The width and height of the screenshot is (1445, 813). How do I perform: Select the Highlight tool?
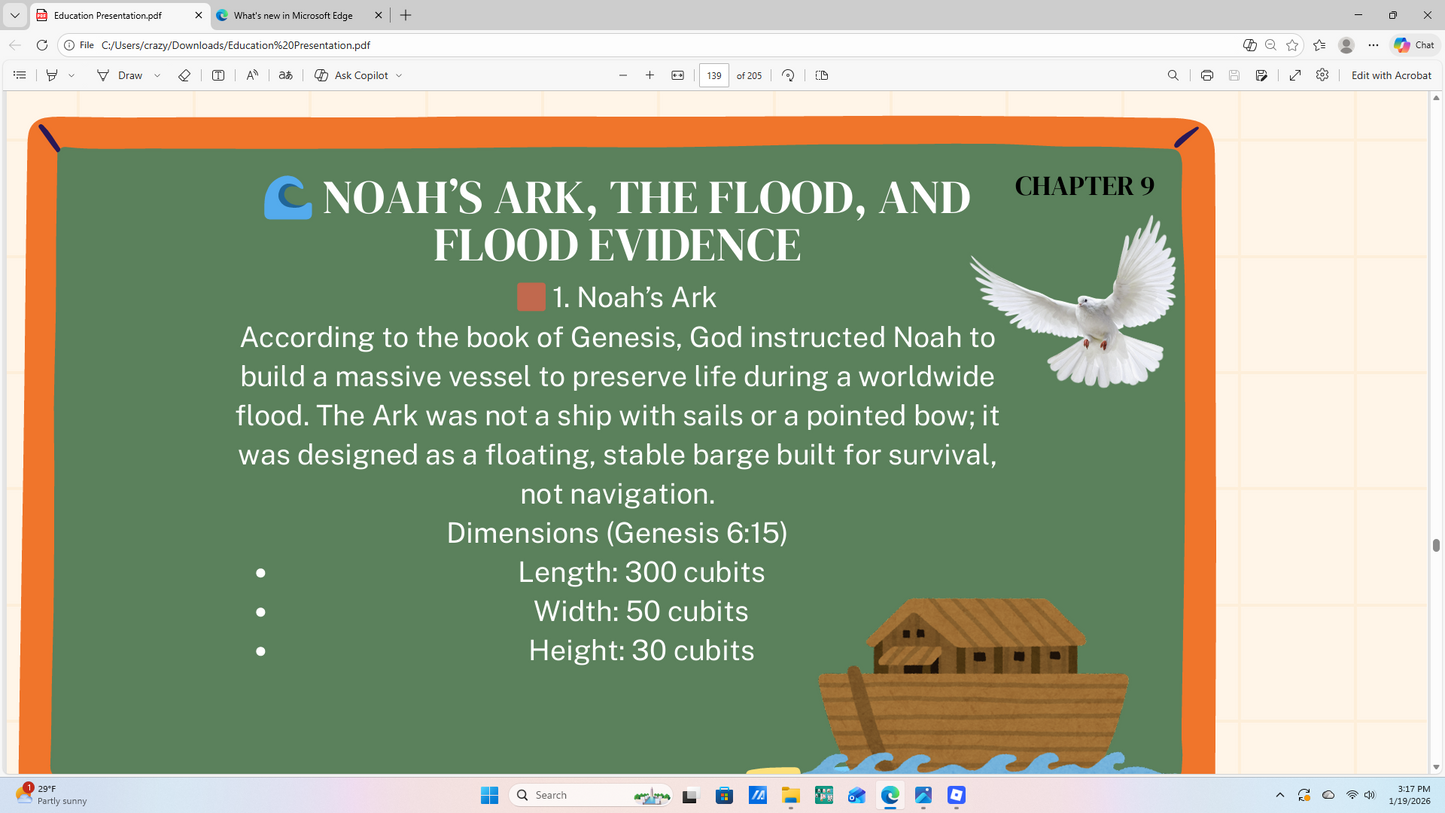[52, 75]
